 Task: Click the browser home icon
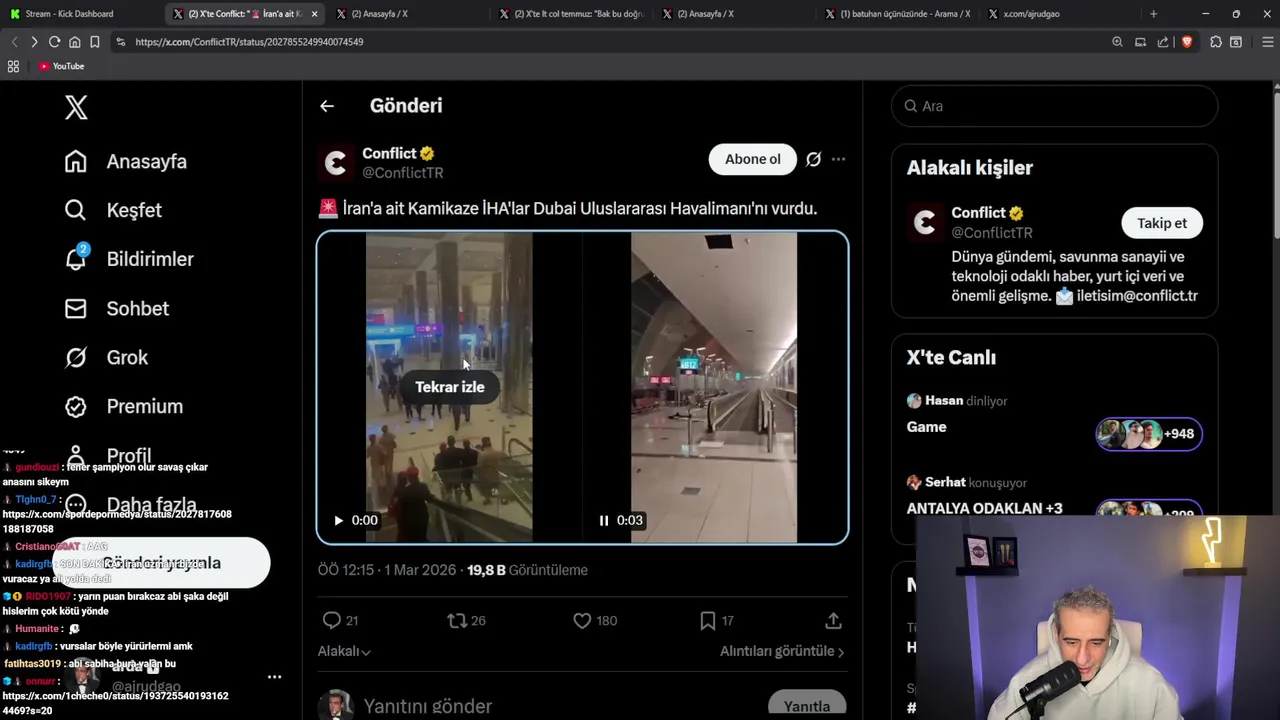[74, 42]
